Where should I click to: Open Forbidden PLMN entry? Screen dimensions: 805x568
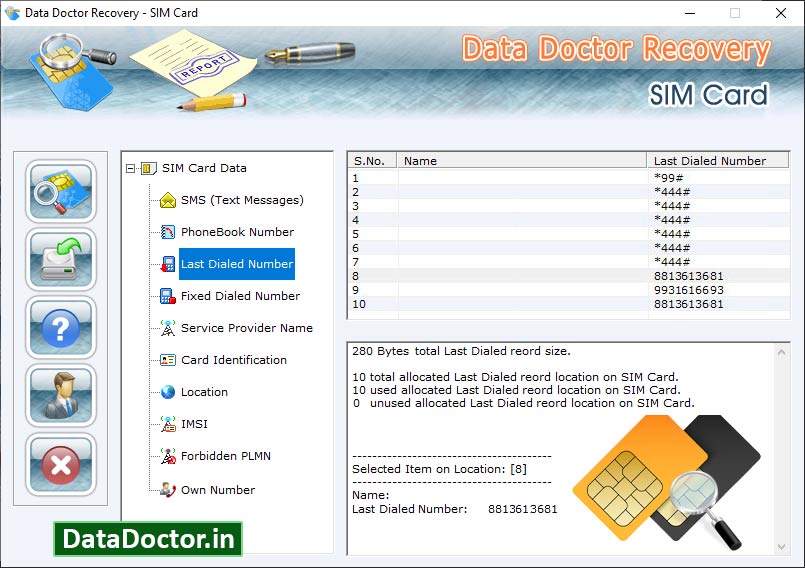pos(225,456)
